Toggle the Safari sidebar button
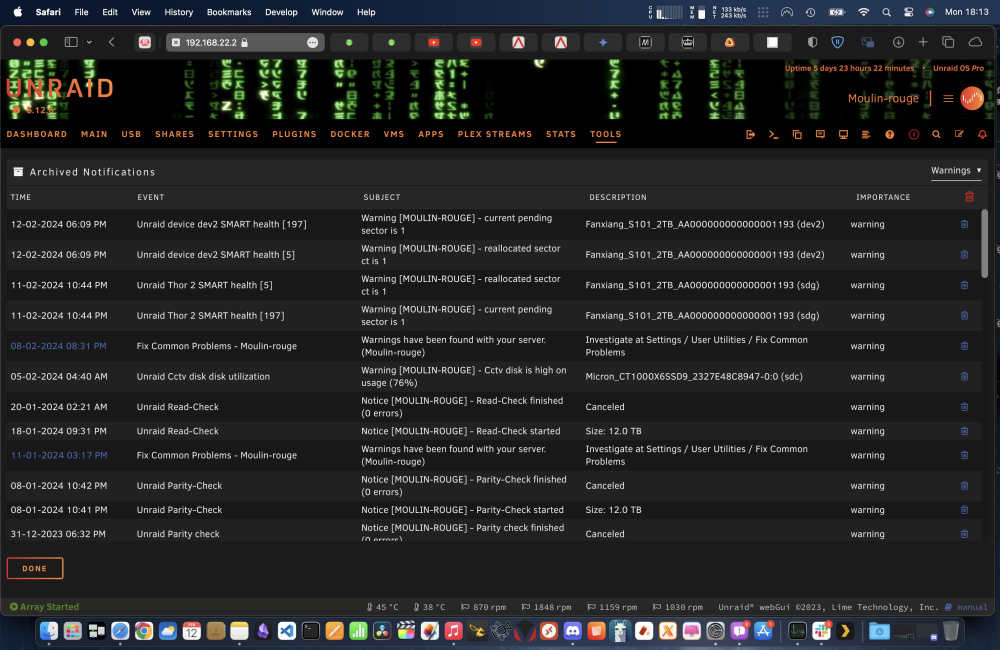Screen dimensions: 1000x650 (71, 42)
